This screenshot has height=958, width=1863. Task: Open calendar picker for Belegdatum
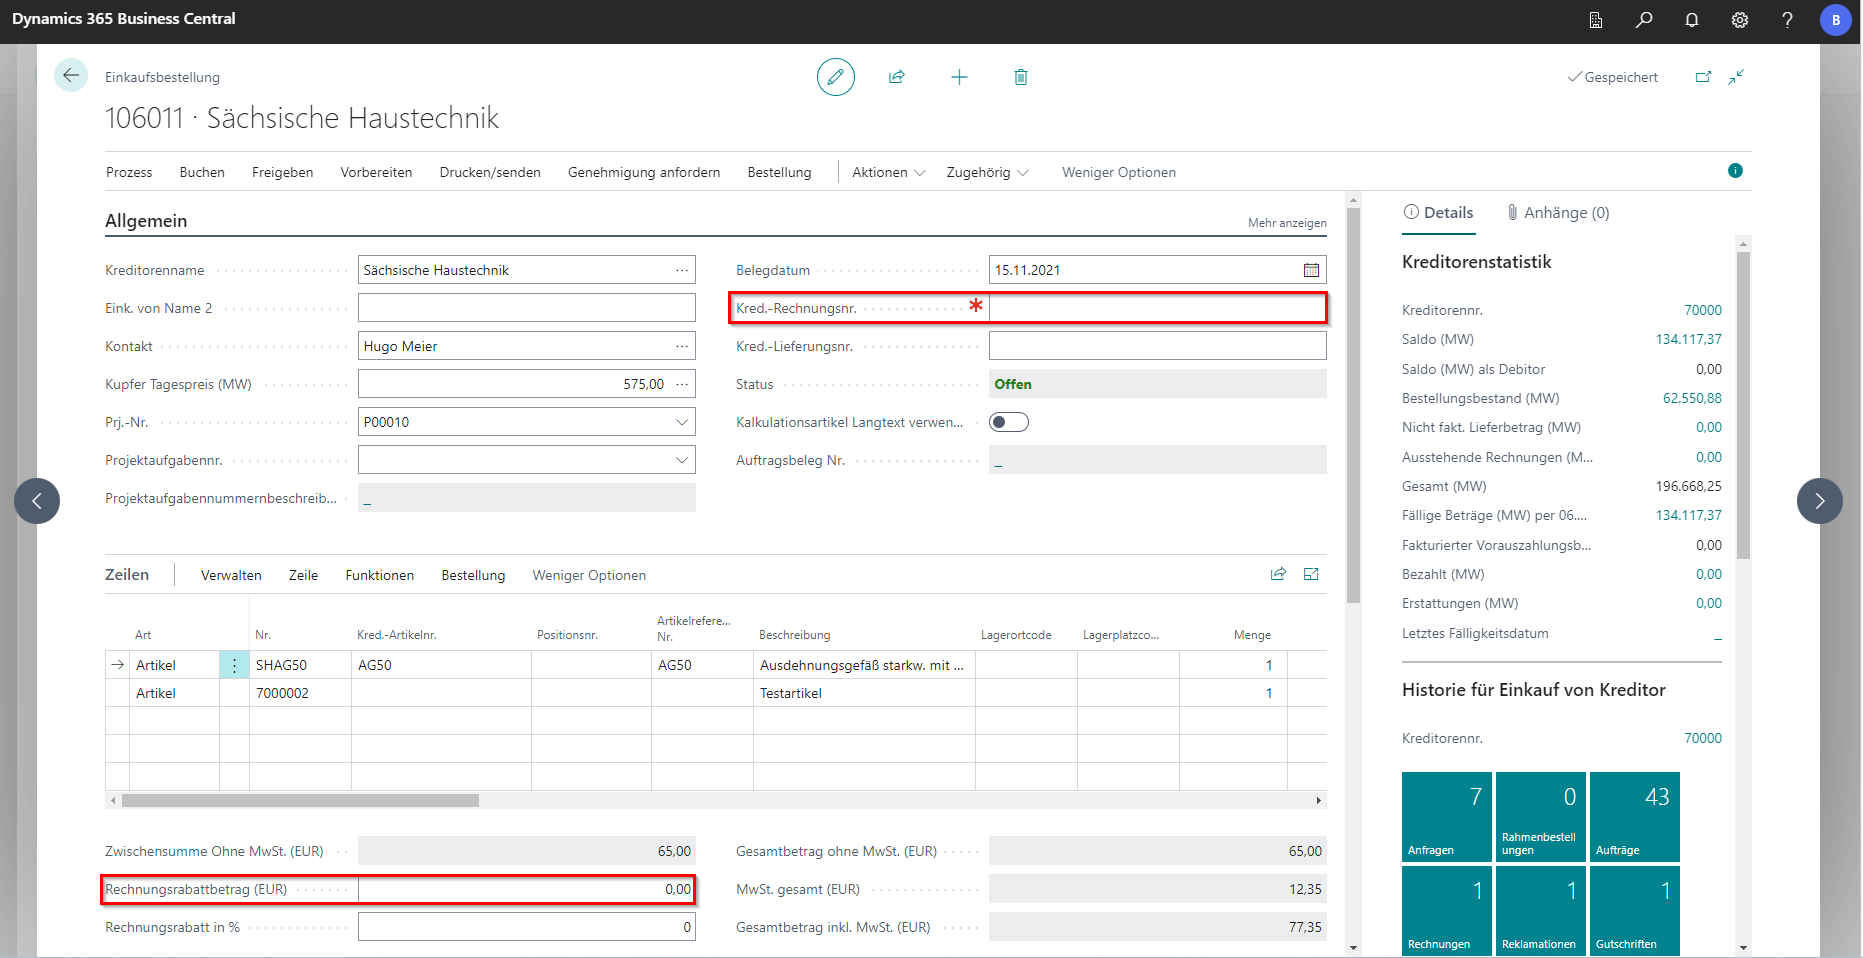tap(1311, 270)
